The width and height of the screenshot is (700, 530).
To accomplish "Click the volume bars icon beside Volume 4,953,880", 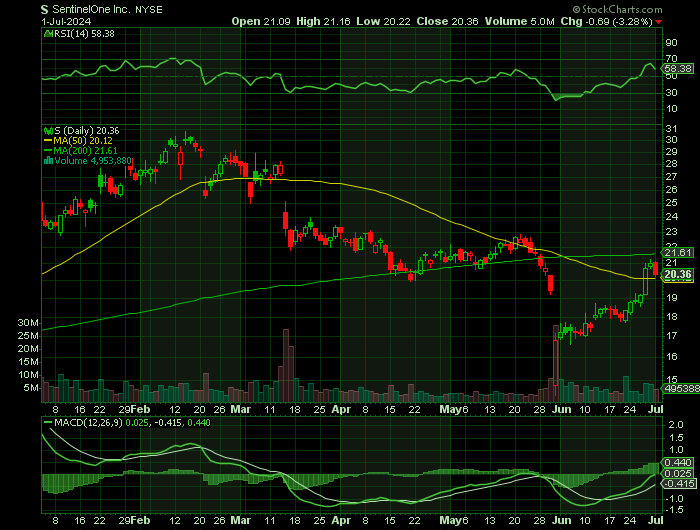I will (48, 161).
